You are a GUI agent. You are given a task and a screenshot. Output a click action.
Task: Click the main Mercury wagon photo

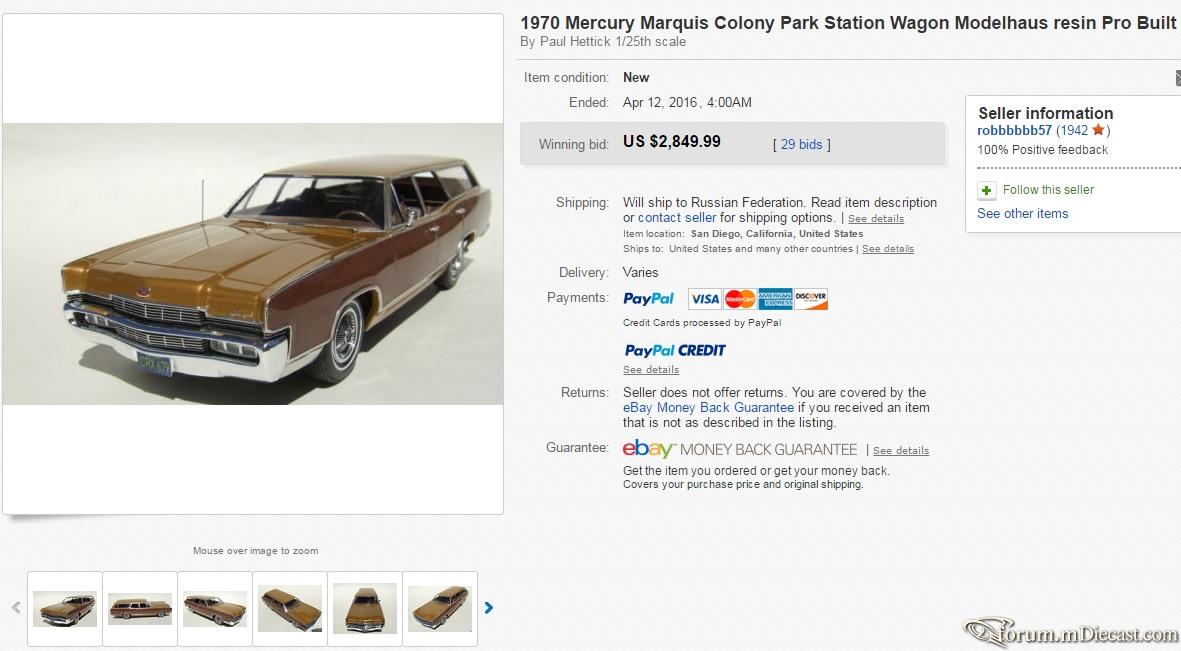click(x=253, y=264)
